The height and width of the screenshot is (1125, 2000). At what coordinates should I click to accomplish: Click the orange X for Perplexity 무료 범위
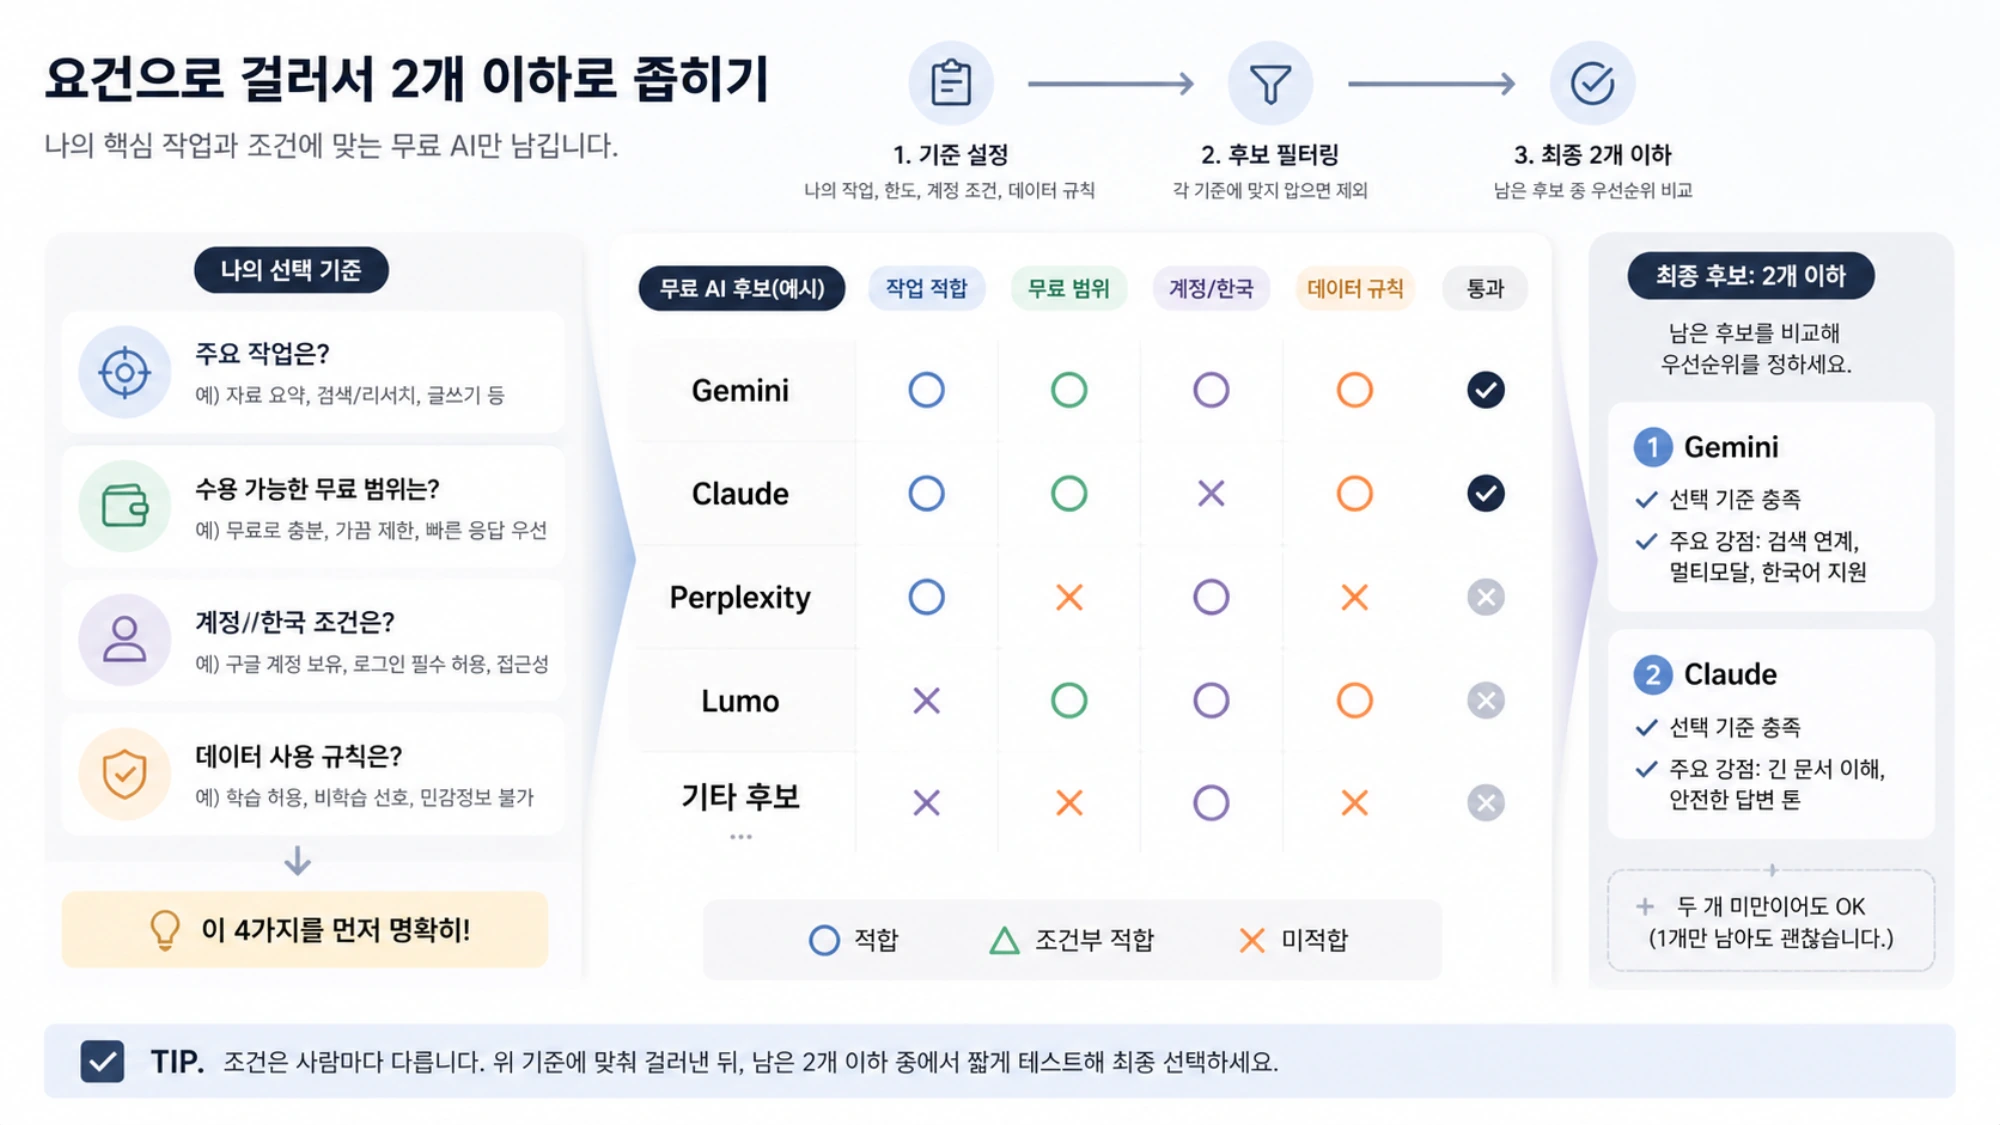pyautogui.click(x=1069, y=598)
